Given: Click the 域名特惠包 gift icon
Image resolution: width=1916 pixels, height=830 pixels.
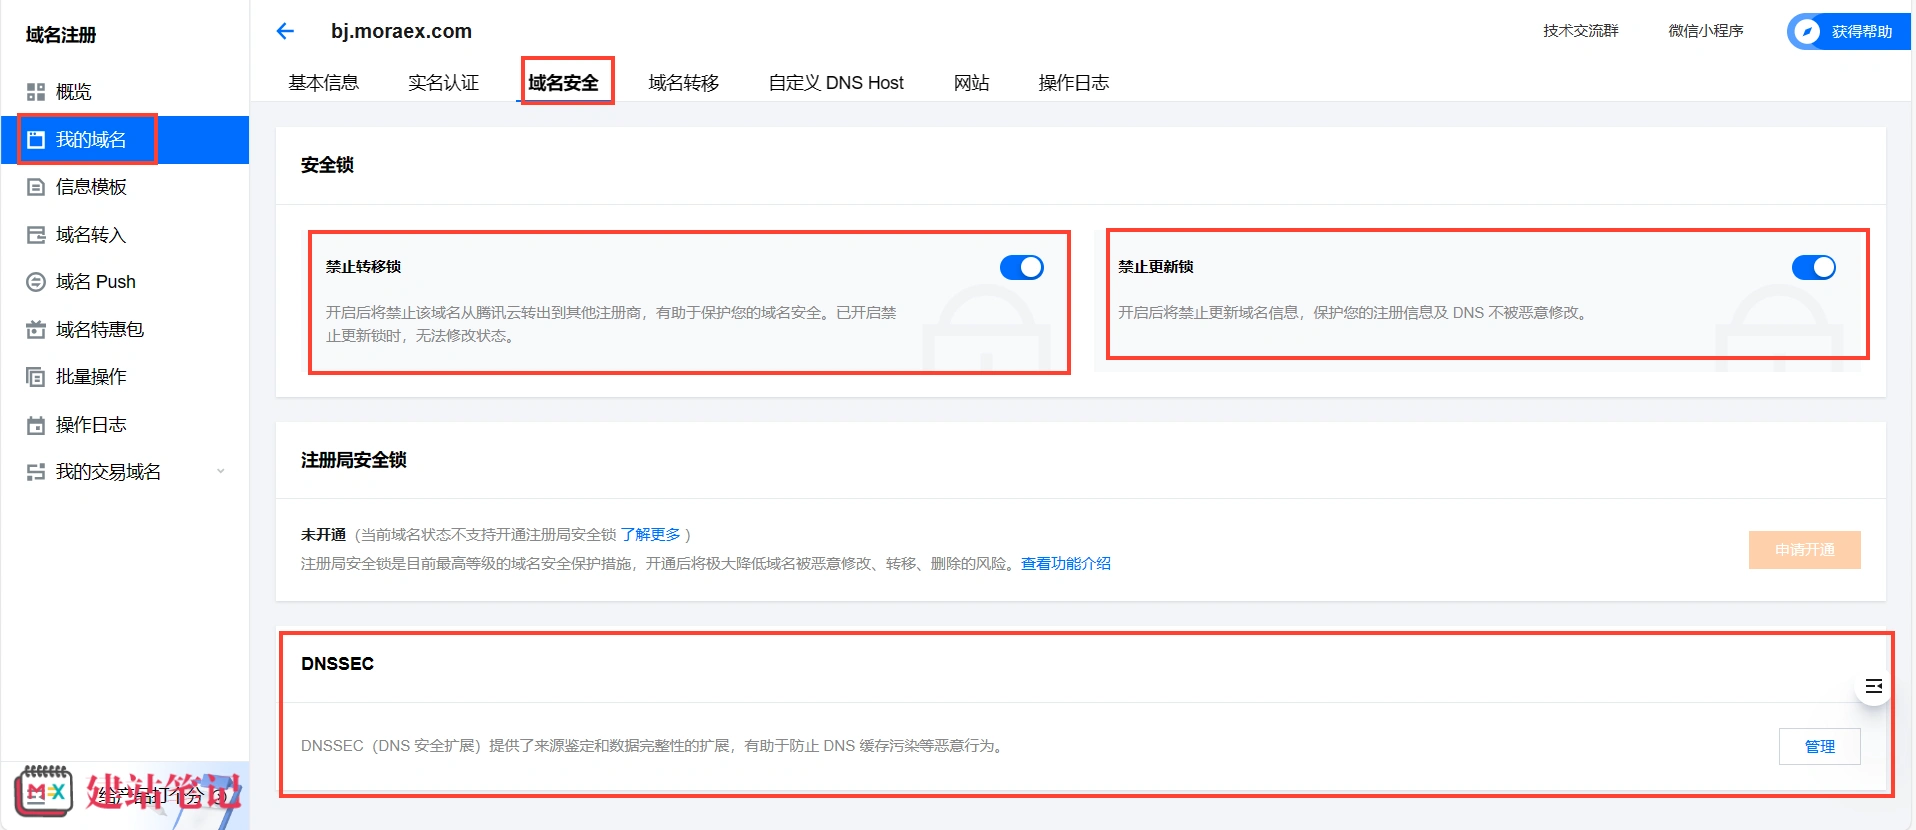Looking at the screenshot, I should pos(36,330).
